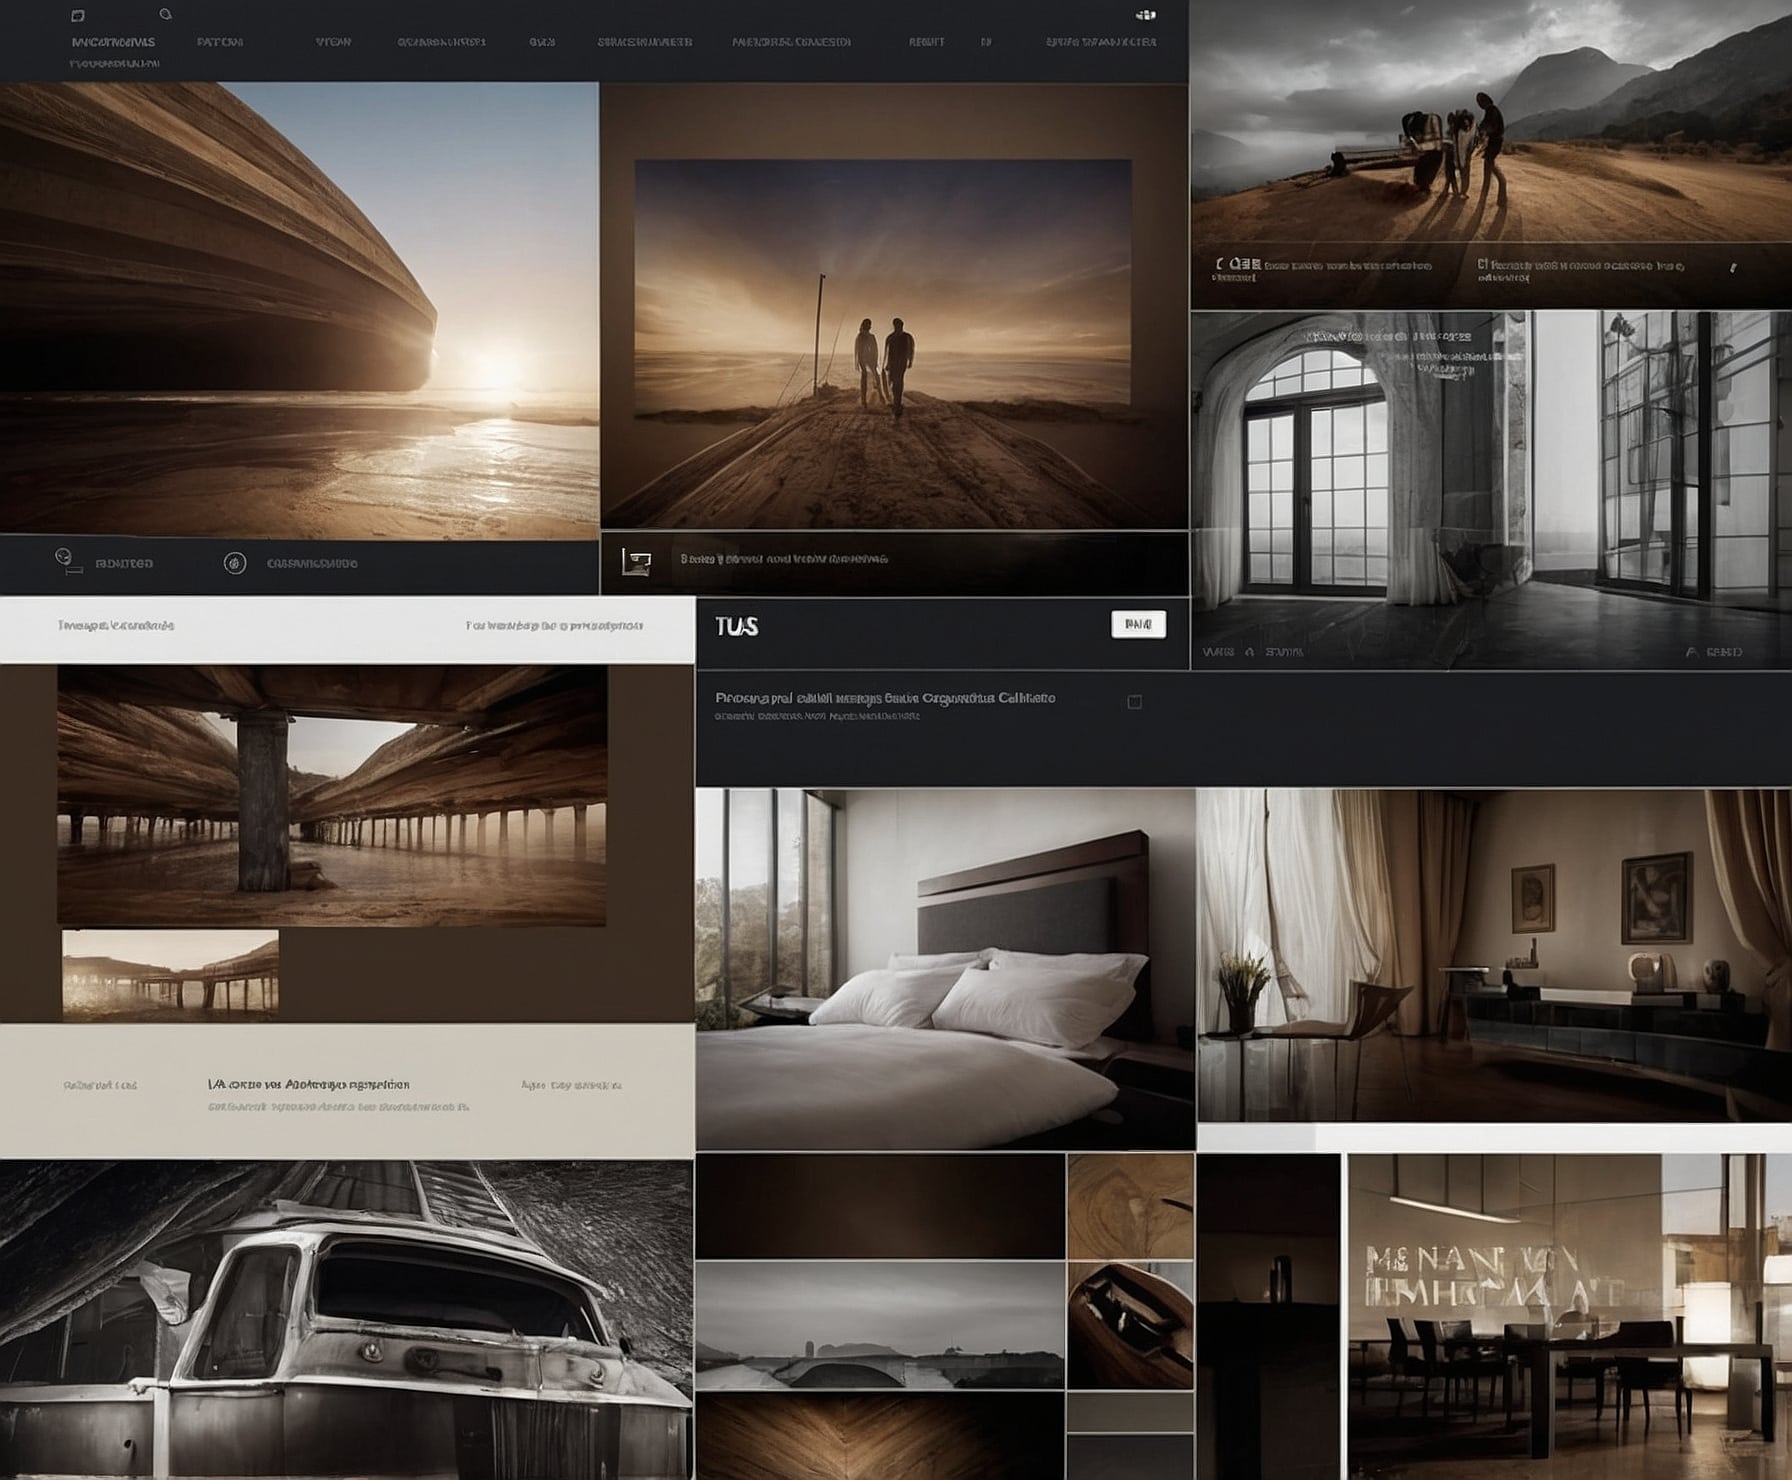Click the small white icon at top-right of navigation bar
The height and width of the screenshot is (1480, 1792).
[1146, 15]
